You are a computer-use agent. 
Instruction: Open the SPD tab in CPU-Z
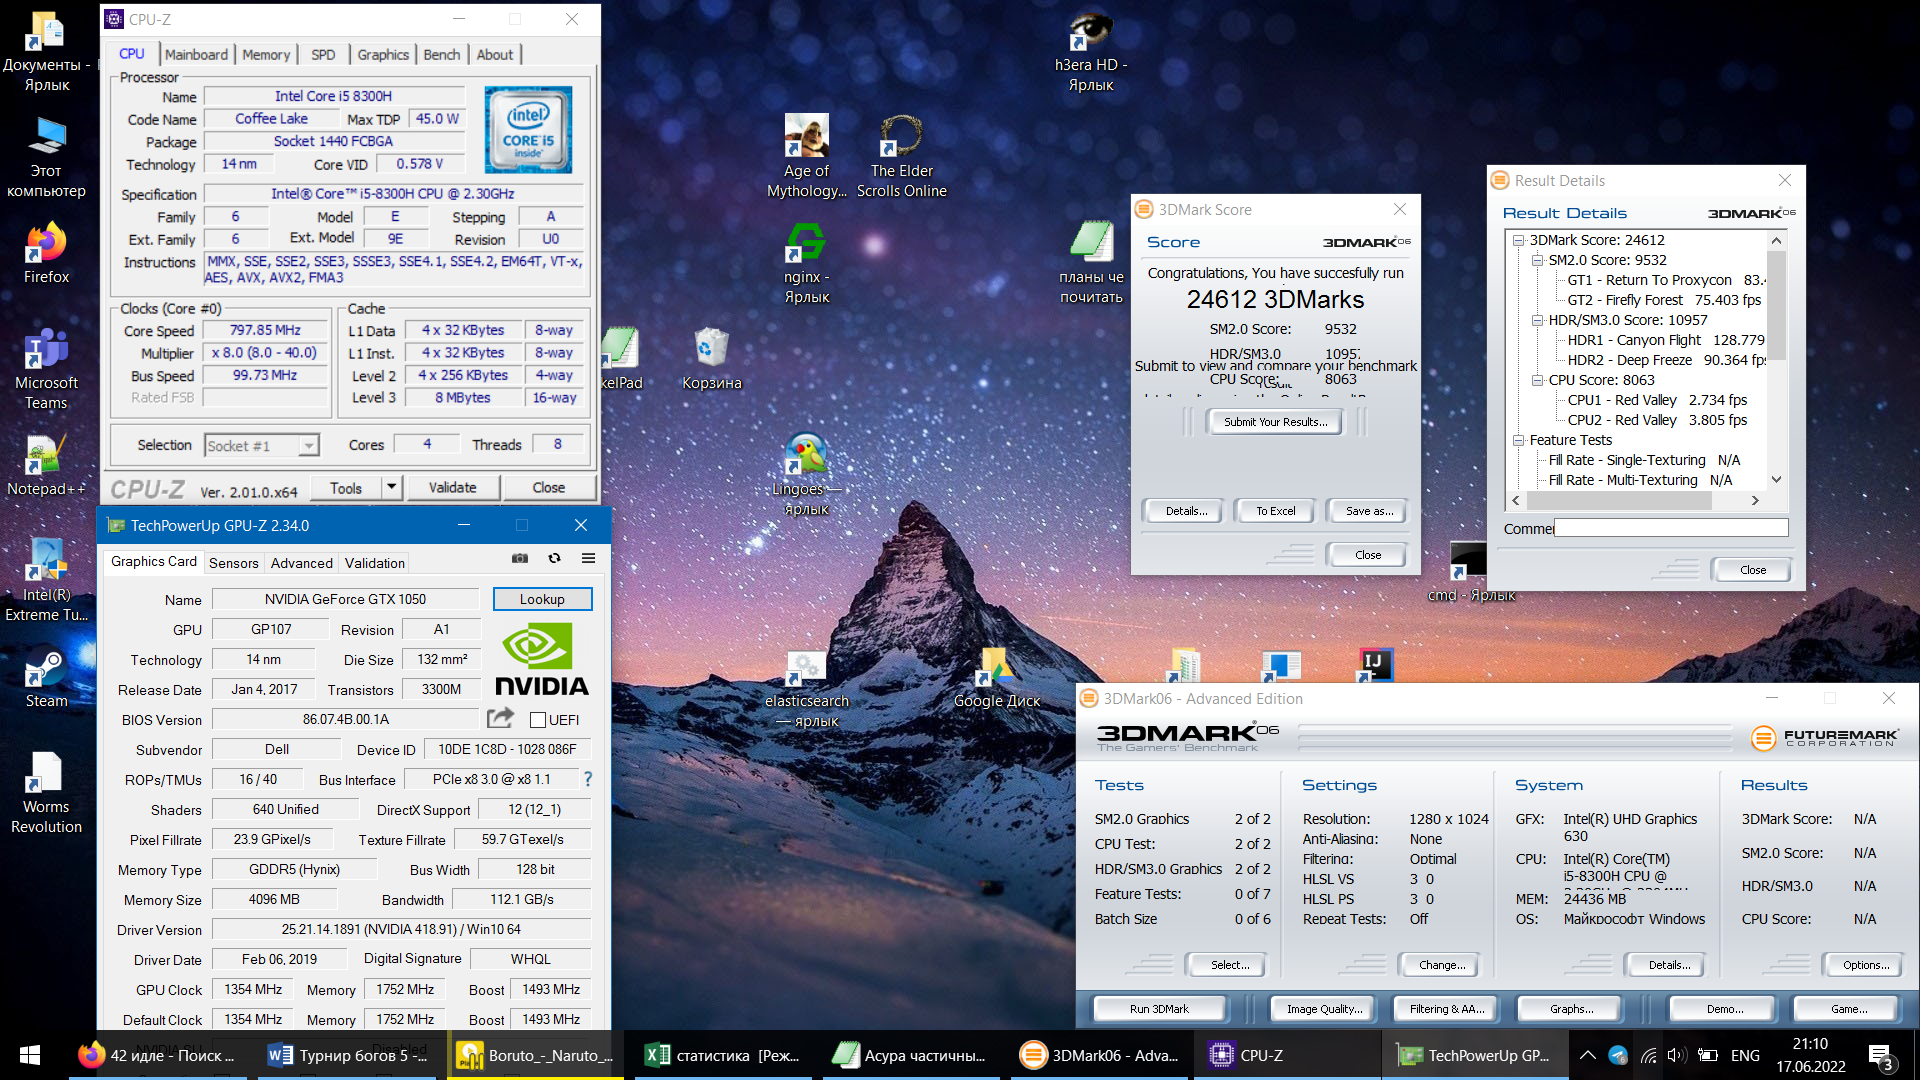[x=323, y=54]
